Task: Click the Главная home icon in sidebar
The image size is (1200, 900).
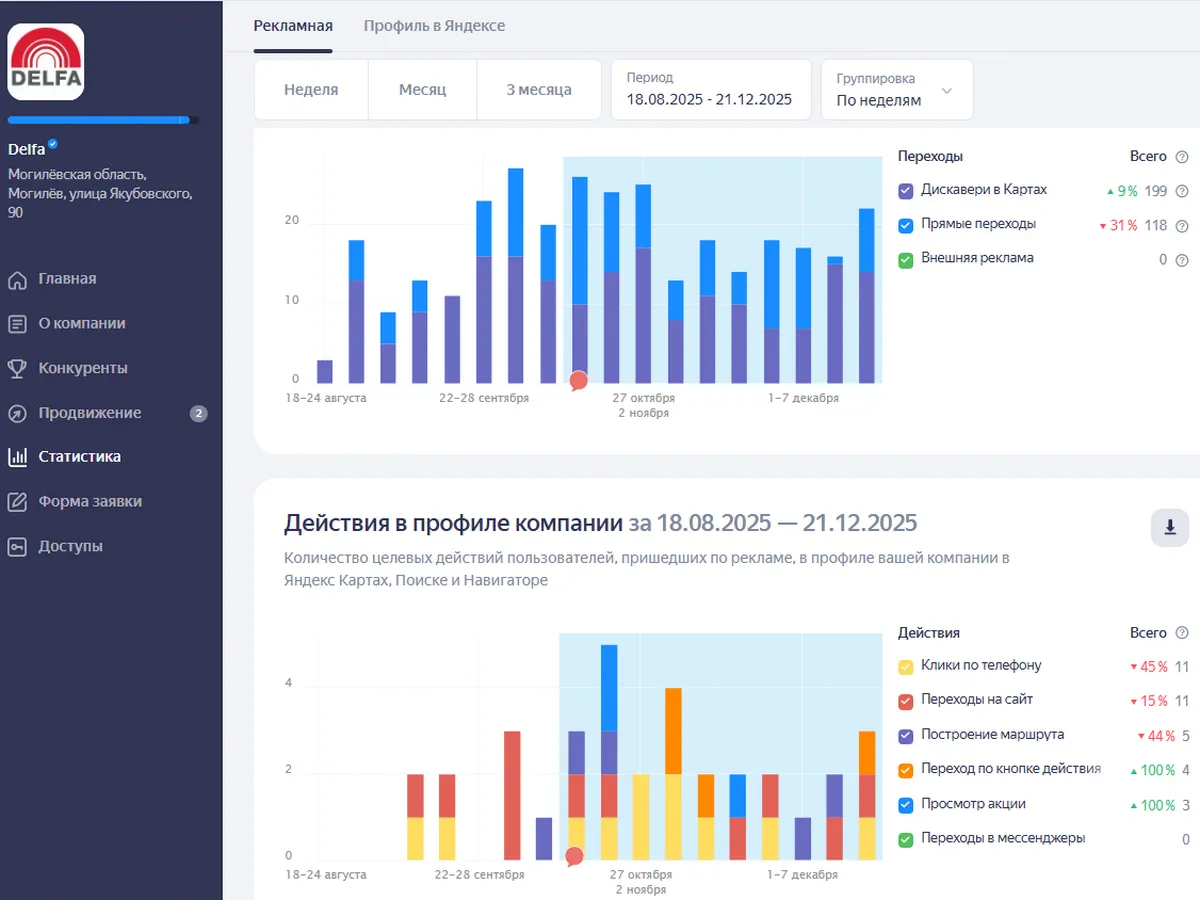Action: [x=17, y=279]
